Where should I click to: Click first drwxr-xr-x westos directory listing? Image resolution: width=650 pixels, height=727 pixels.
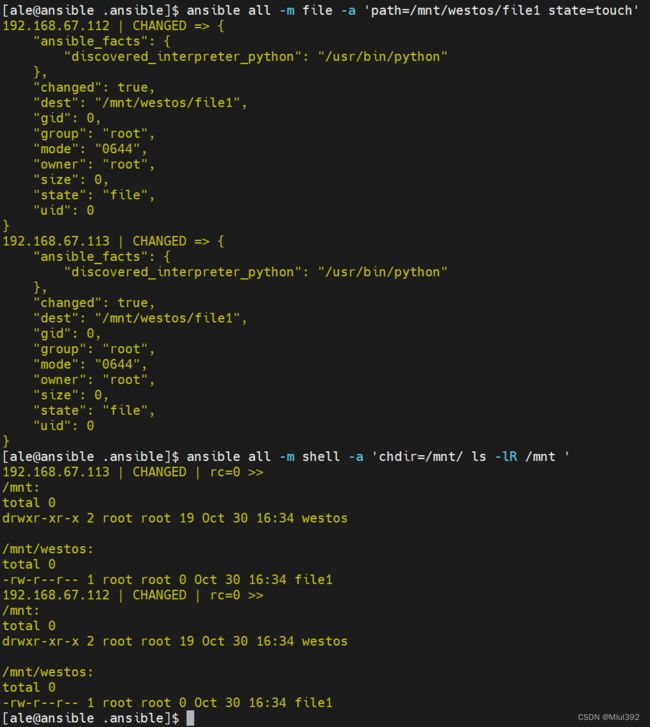[x=175, y=518]
